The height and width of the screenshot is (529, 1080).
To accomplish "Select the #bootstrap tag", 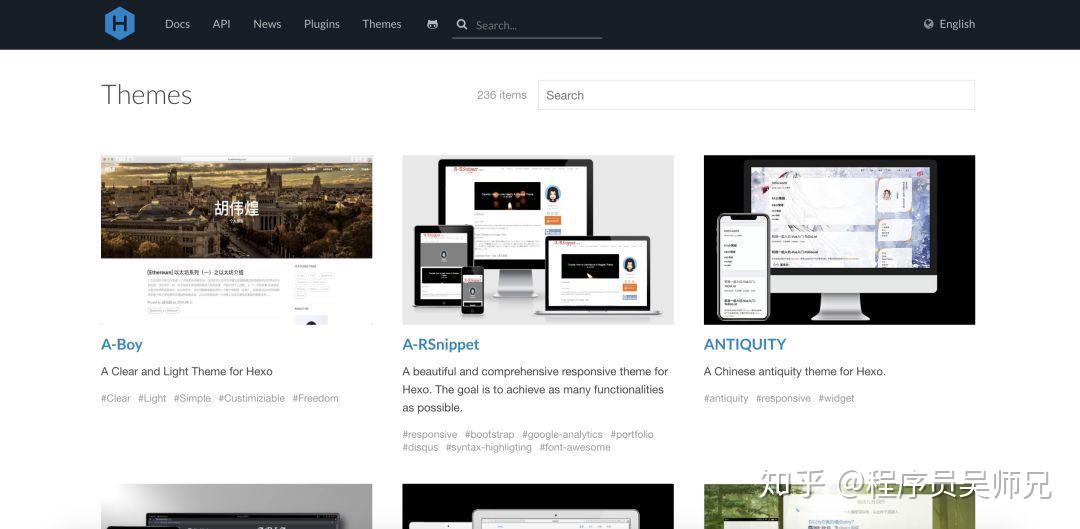I will 490,435.
